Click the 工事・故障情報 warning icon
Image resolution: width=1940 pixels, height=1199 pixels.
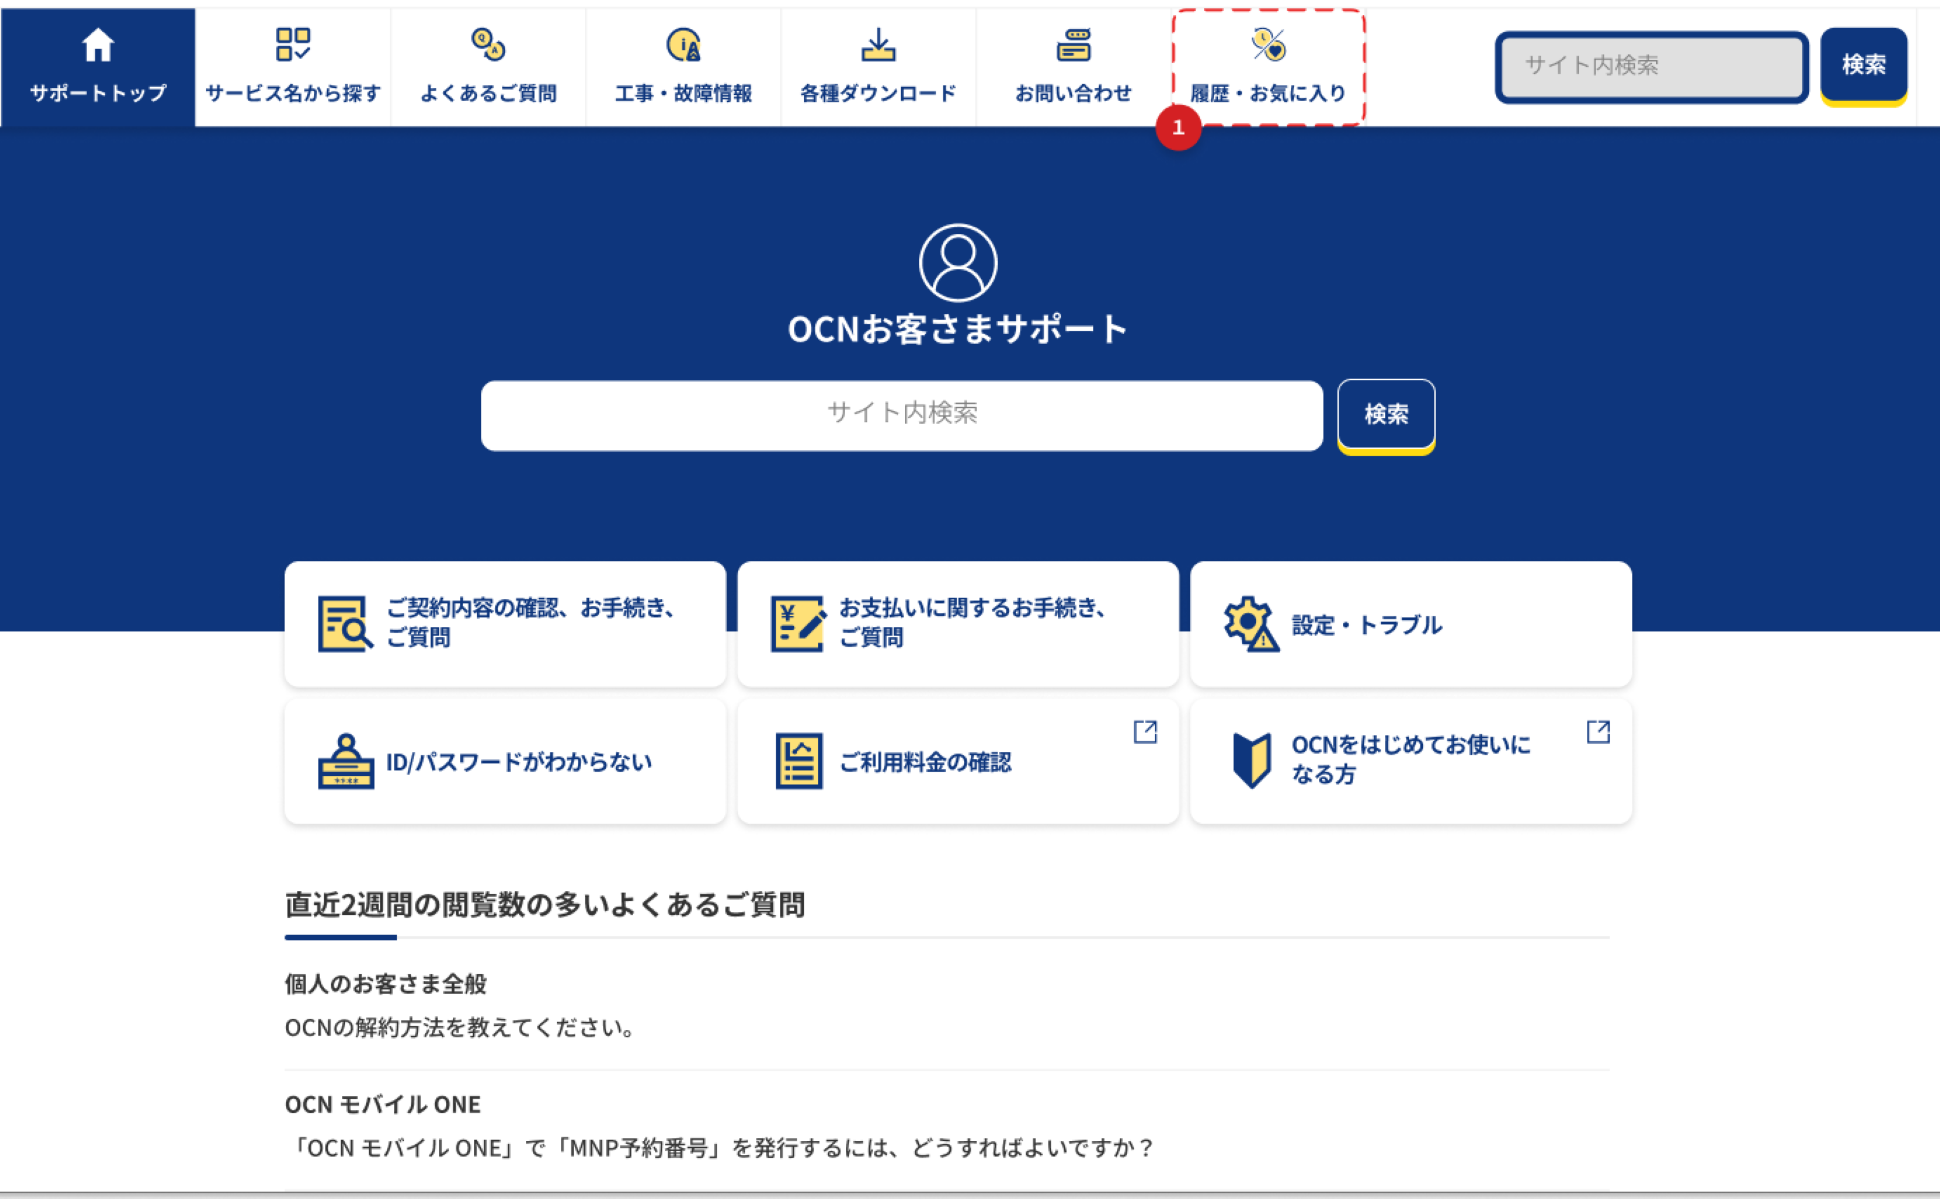pos(683,45)
